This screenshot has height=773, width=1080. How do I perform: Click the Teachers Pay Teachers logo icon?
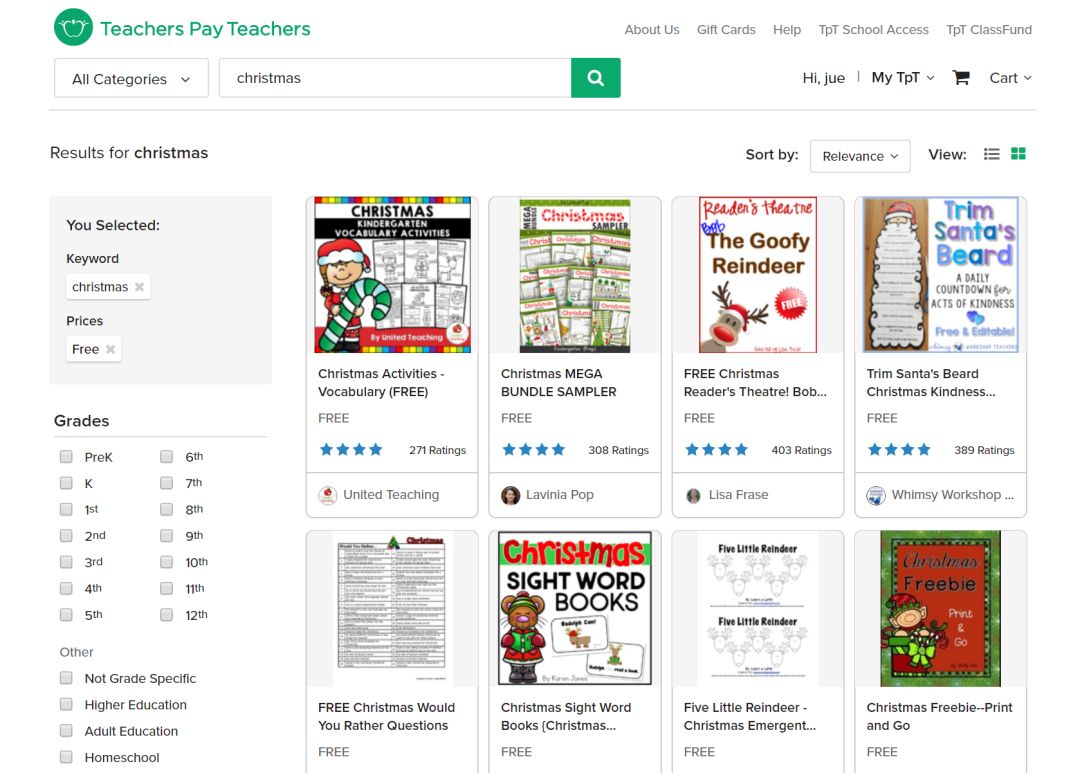click(x=73, y=28)
